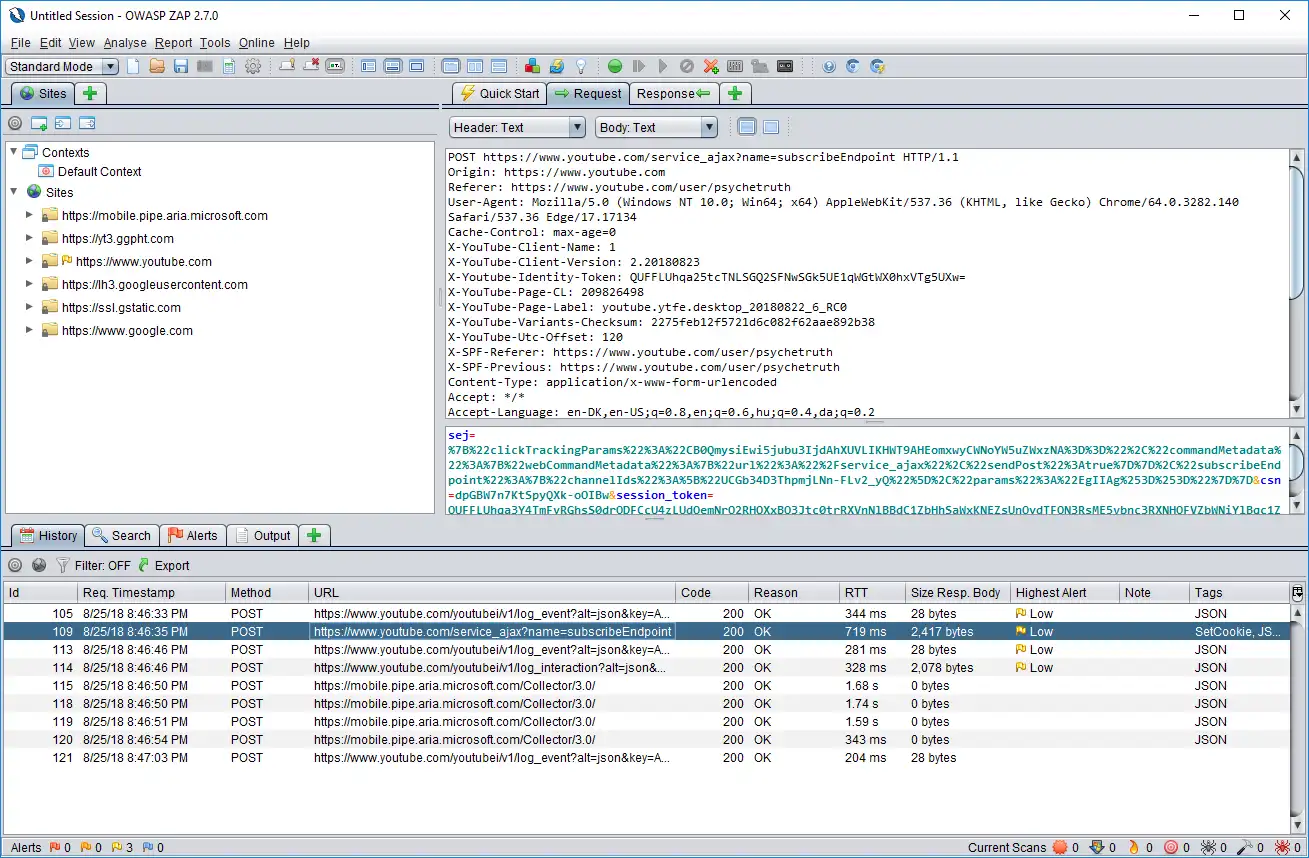
Task: Open Session Properties from toolbar
Action: 229,66
